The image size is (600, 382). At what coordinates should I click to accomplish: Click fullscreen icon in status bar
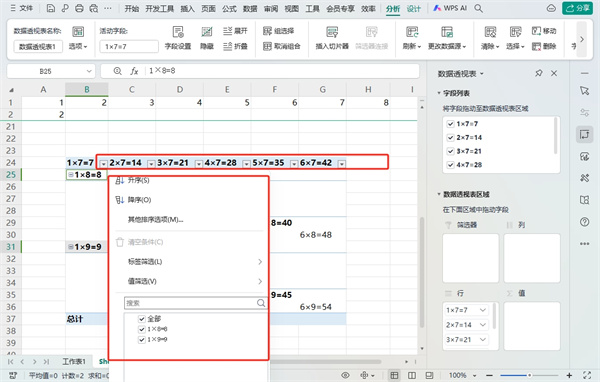(x=587, y=375)
